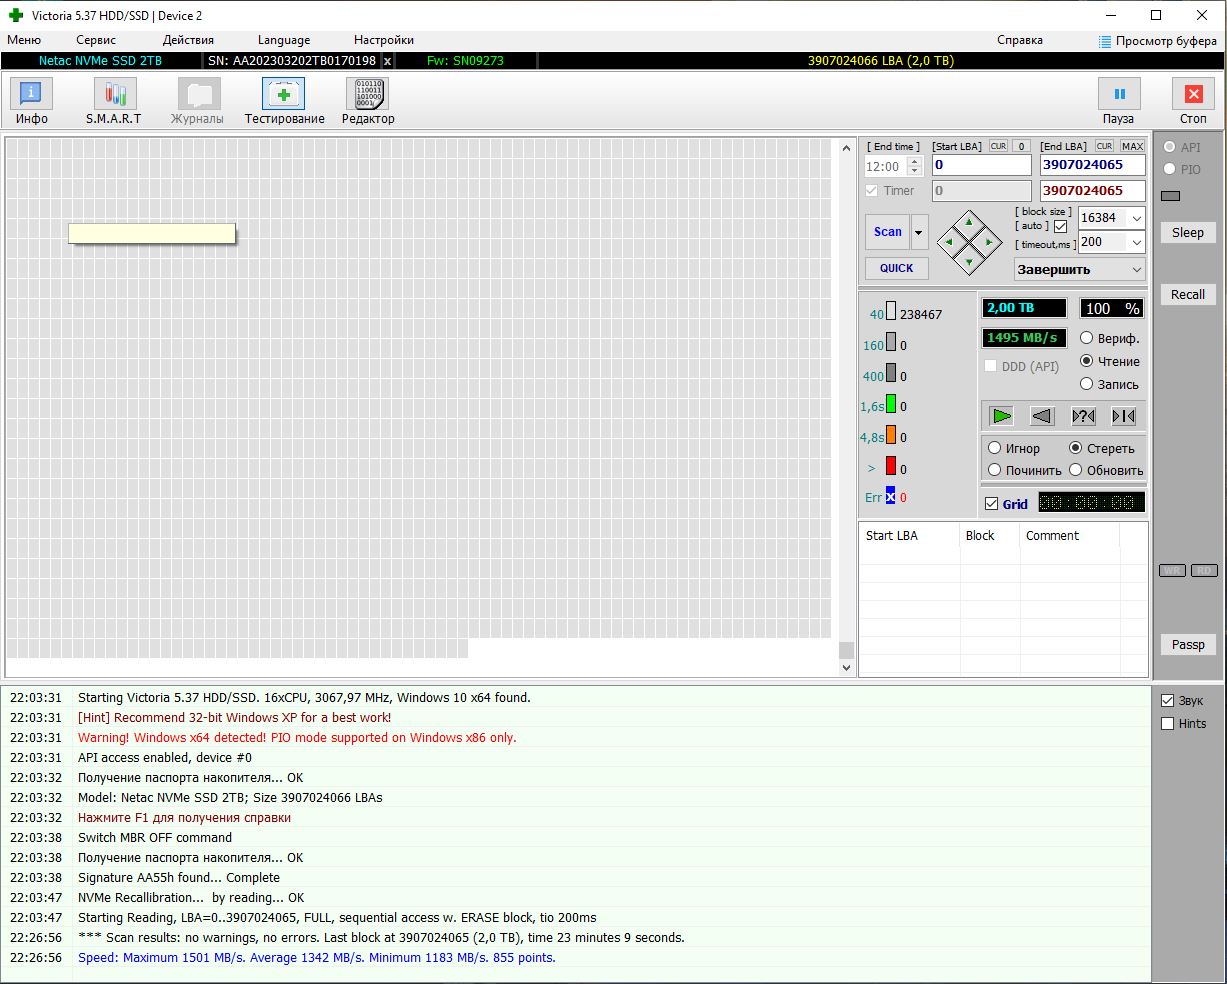Enable the Grid checkbox
This screenshot has width=1227, height=984.
click(x=991, y=504)
